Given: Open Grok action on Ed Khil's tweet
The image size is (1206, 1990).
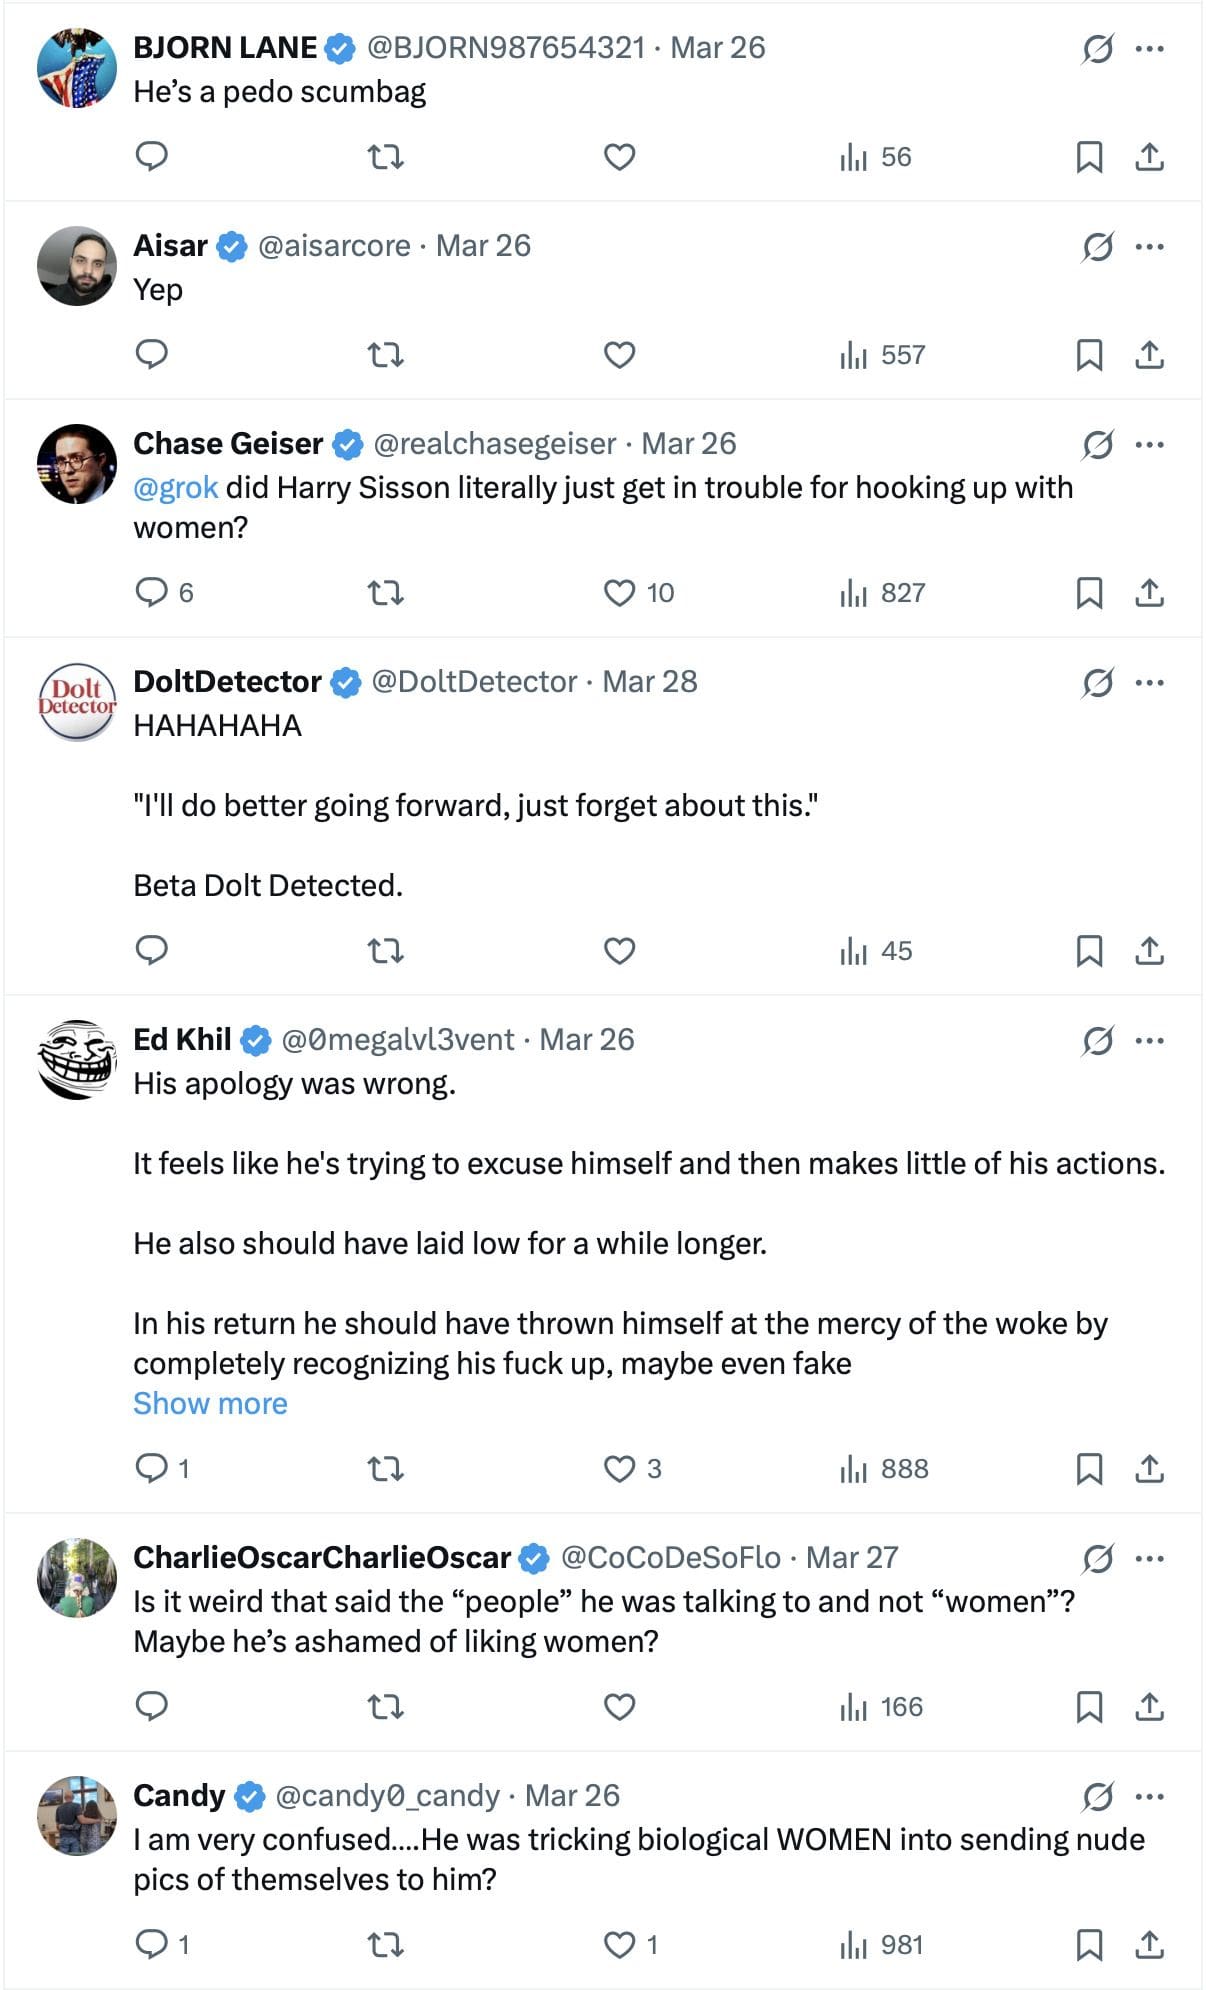Looking at the screenshot, I should point(1097,1041).
